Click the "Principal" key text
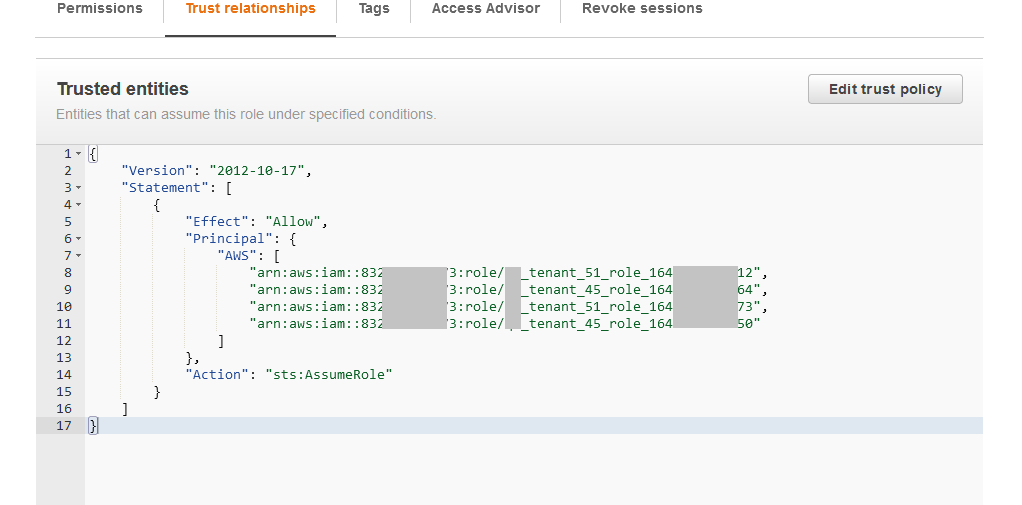Viewport: 1022px width, 505px height. pos(229,238)
